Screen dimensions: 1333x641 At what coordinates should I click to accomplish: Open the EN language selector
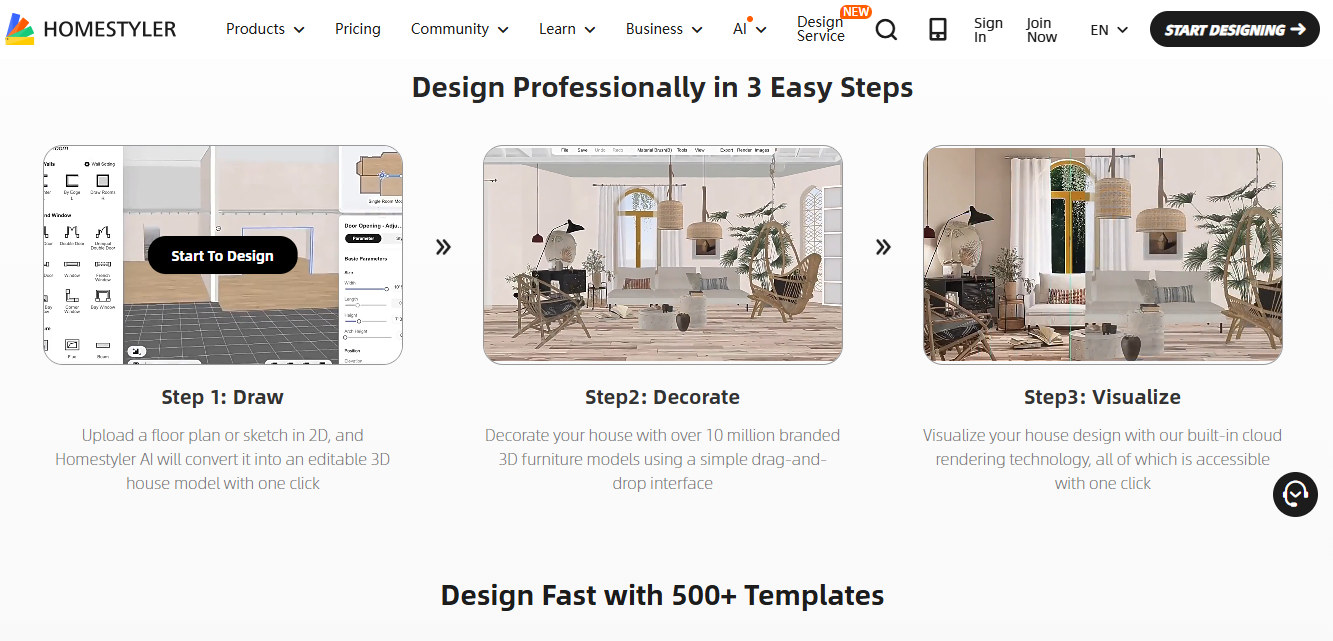pos(1107,30)
